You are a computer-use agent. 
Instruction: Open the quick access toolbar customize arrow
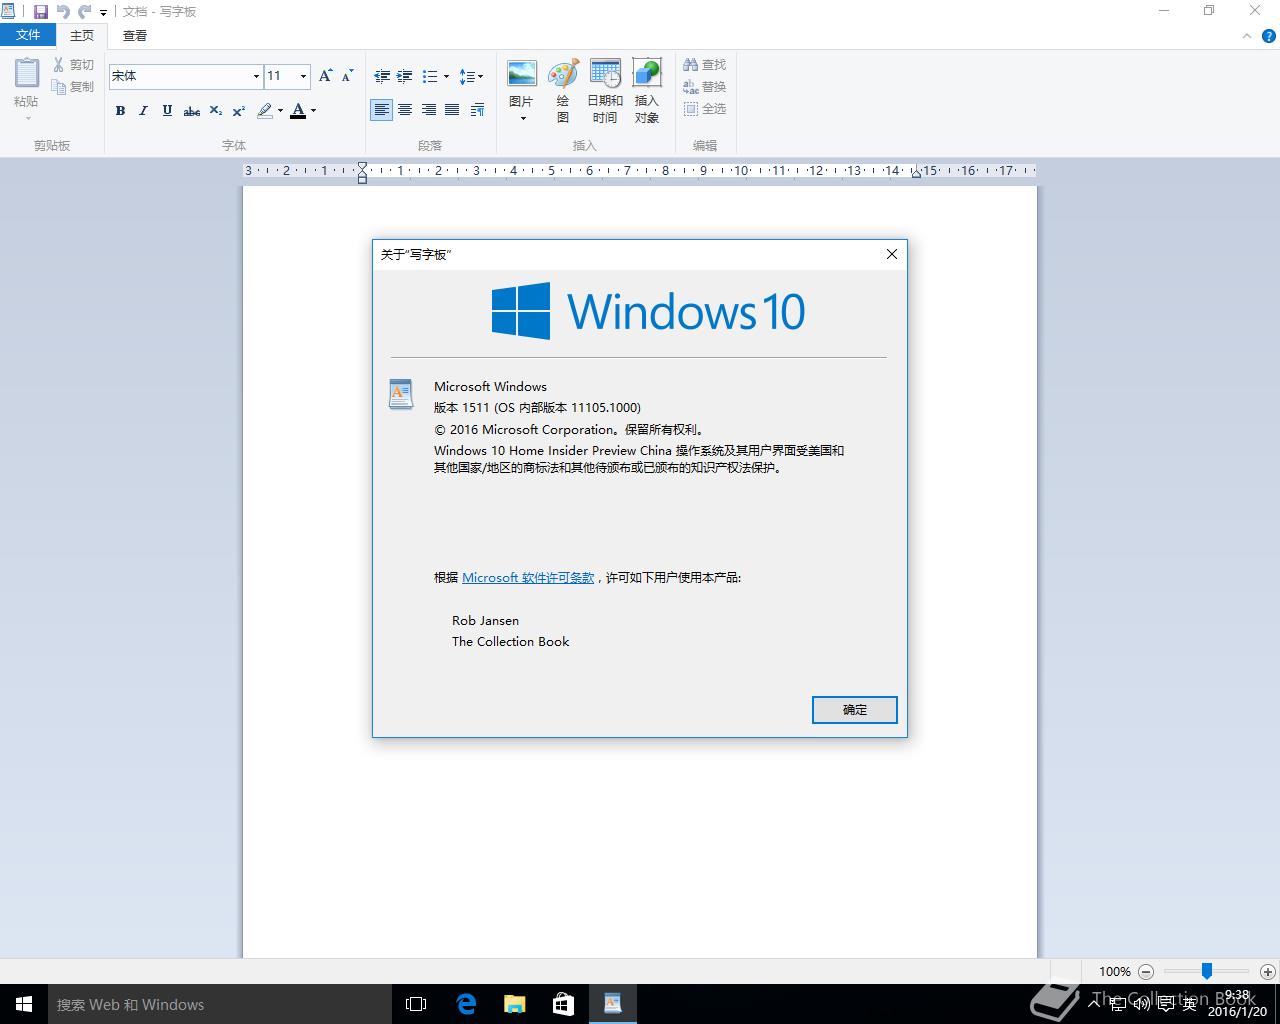point(103,13)
